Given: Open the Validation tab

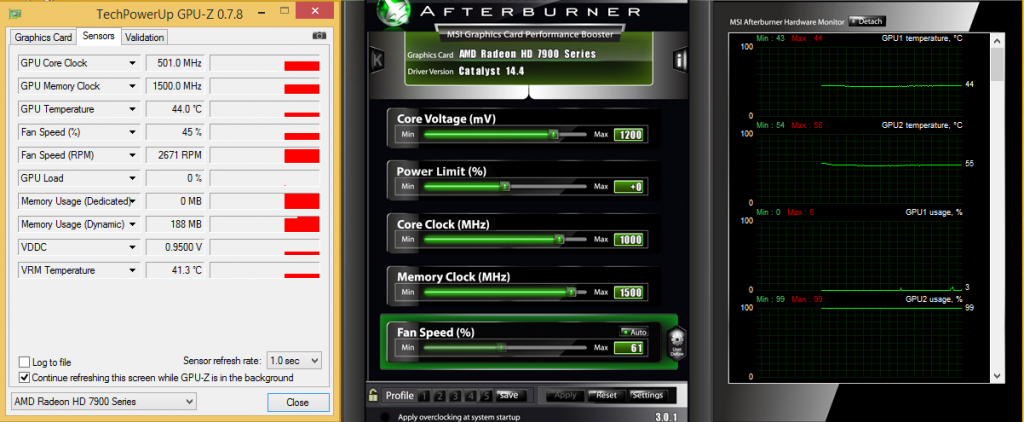Looking at the screenshot, I should point(145,37).
